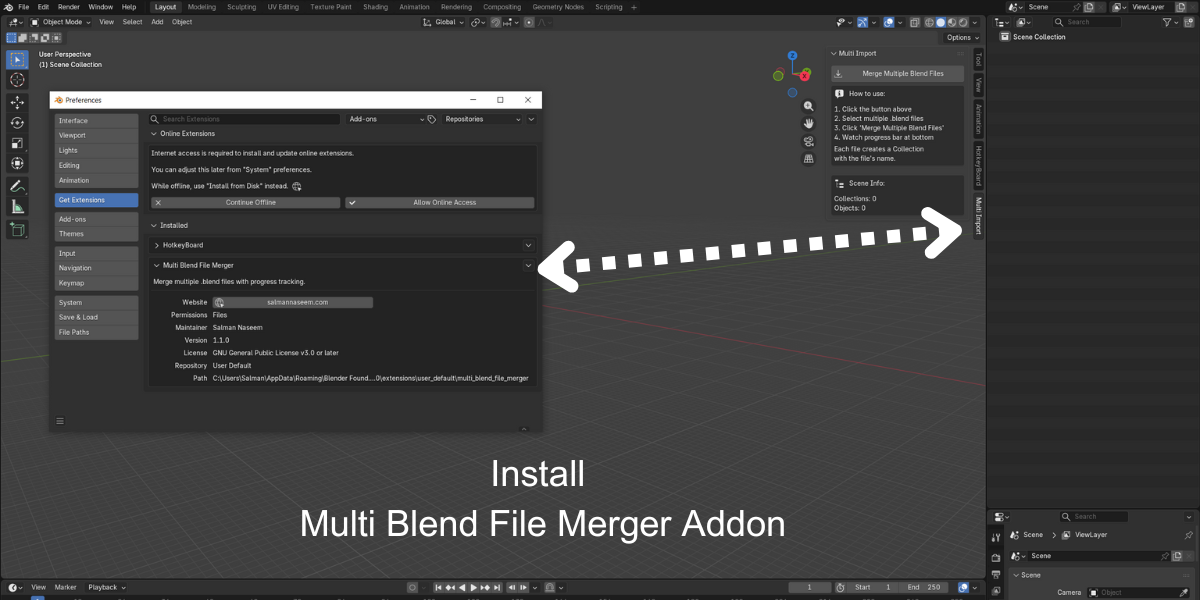1200x600 pixels.
Task: Click the Merge Multiple Blend Files button
Action: 898,73
